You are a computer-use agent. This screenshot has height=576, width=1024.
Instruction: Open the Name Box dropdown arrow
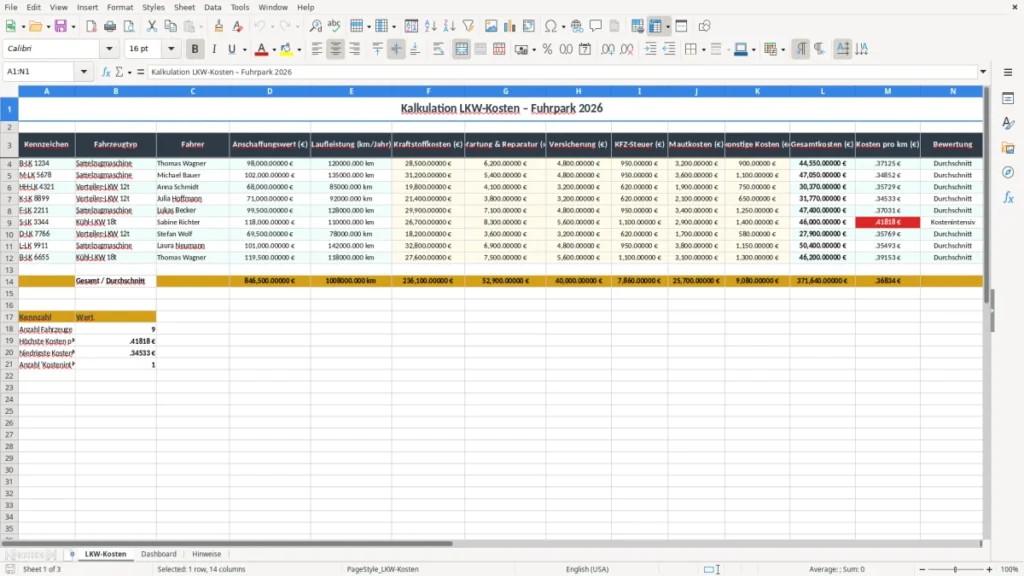click(x=84, y=72)
